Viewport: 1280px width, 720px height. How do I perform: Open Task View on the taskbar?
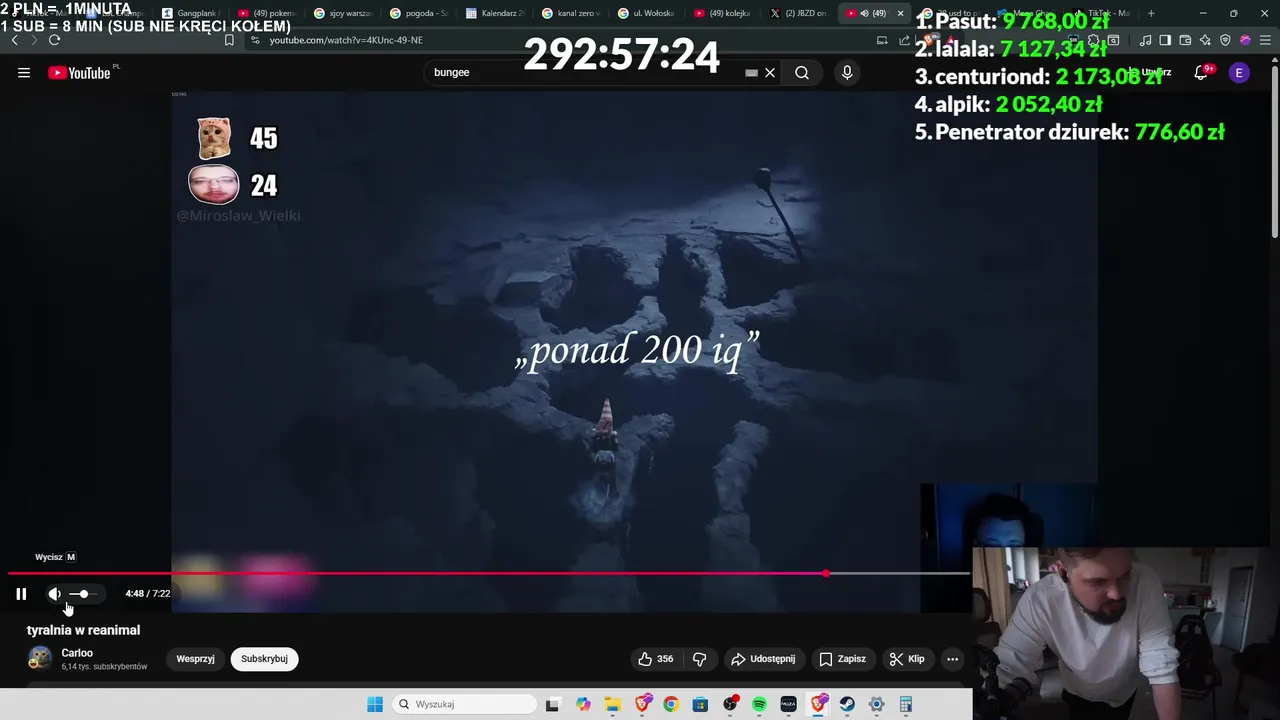[x=552, y=704]
